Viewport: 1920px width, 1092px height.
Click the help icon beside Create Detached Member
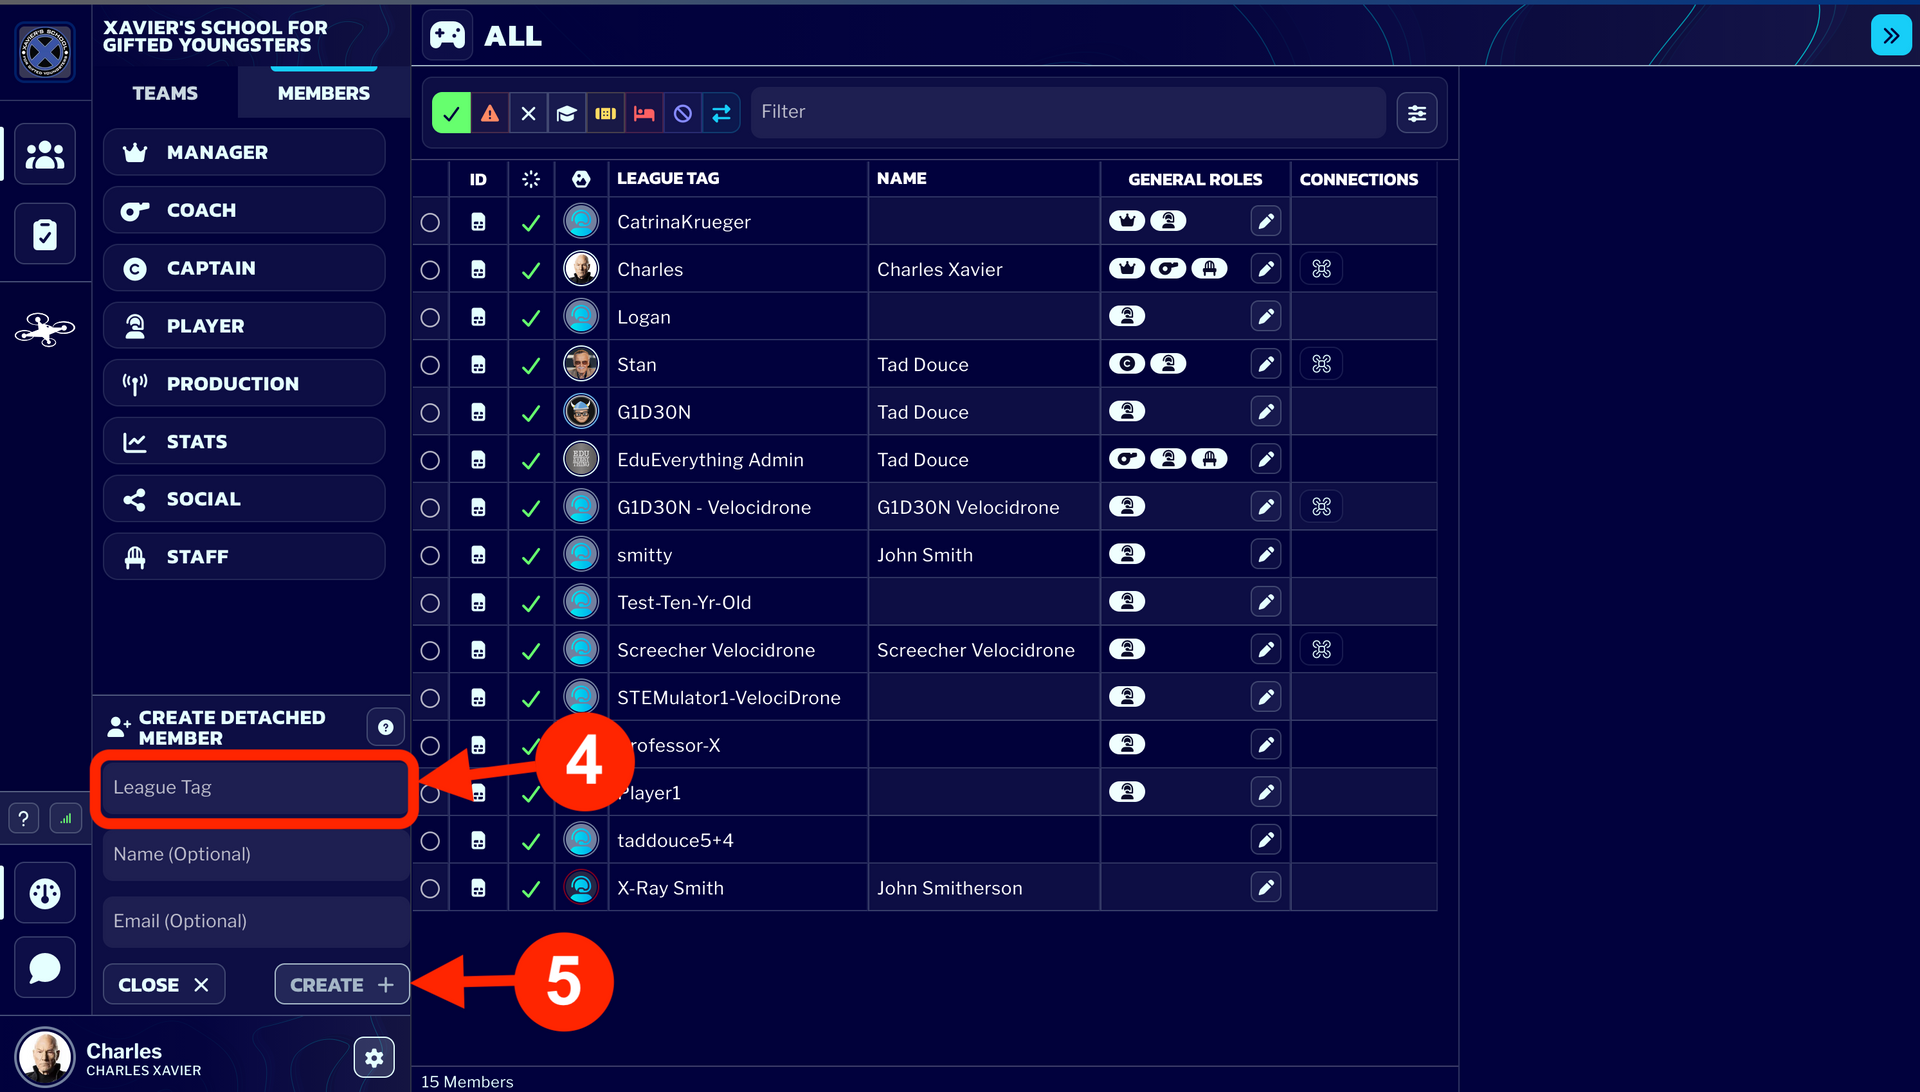[x=386, y=727]
